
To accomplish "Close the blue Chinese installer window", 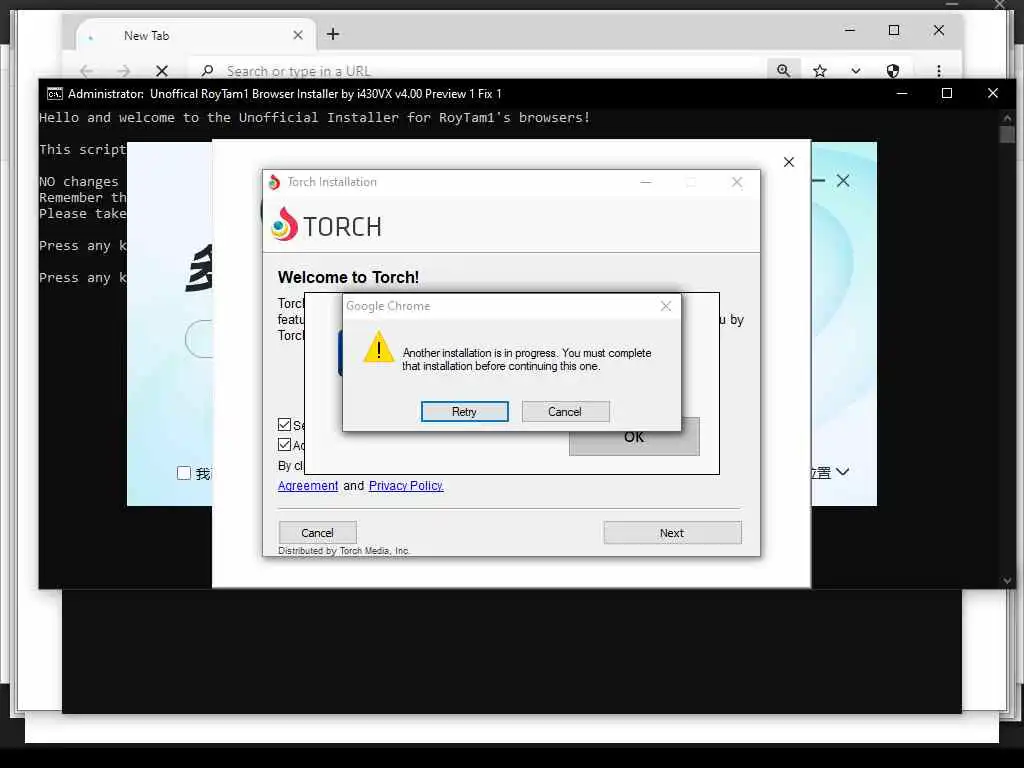I will click(843, 181).
